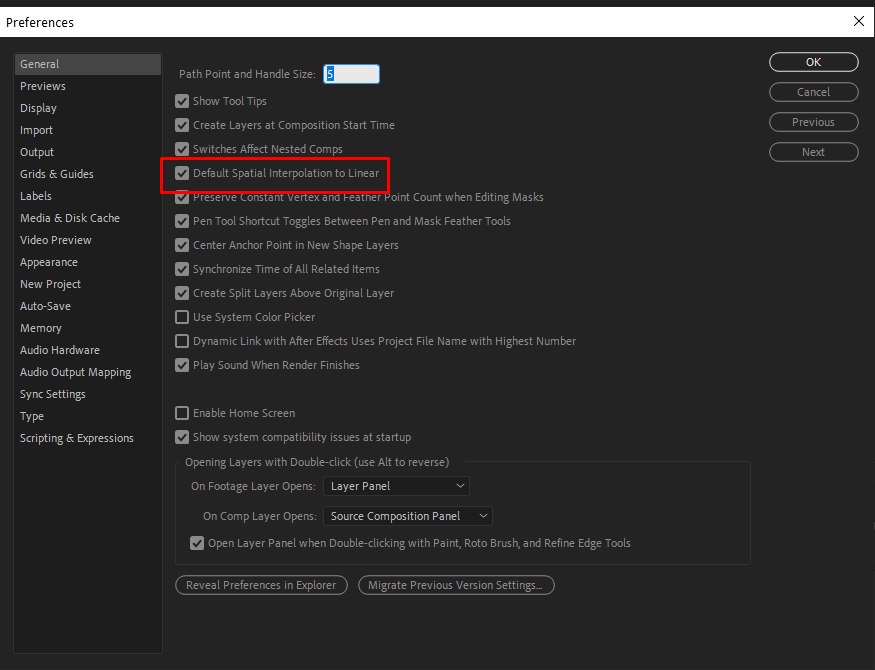The image size is (875, 670).
Task: Enable Use System Color Picker
Action: click(182, 317)
